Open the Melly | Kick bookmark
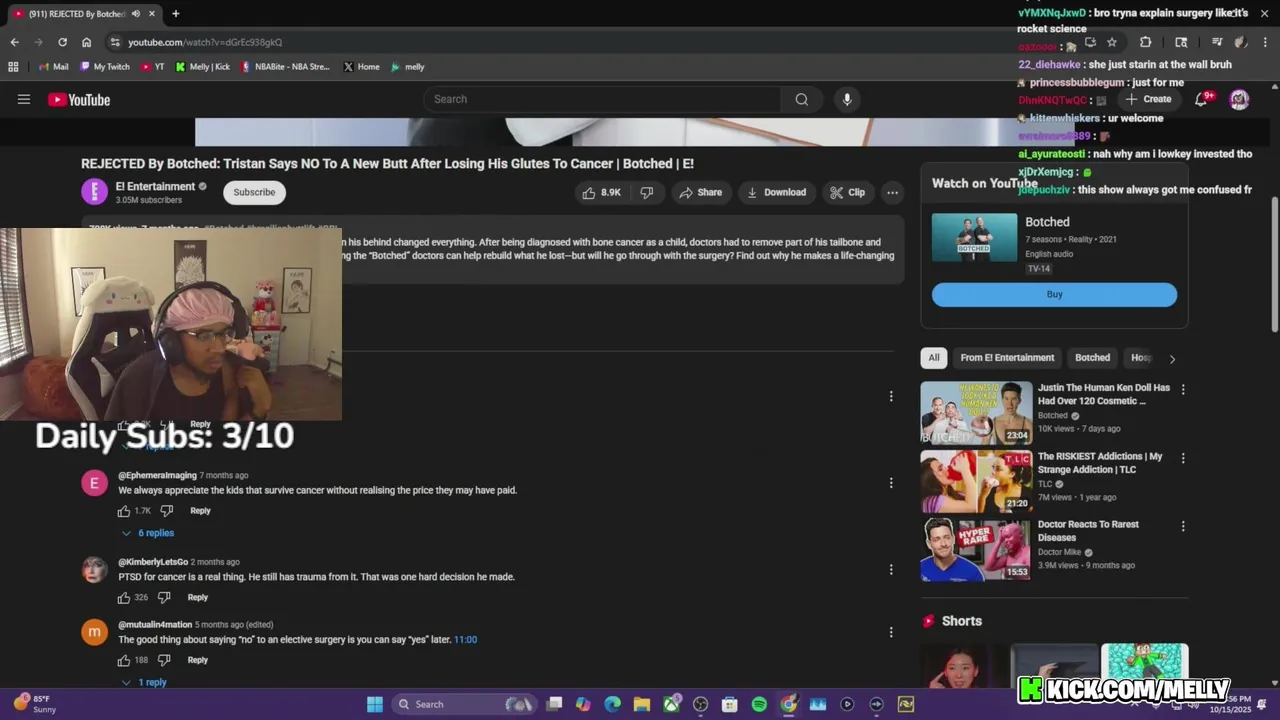This screenshot has height=720, width=1280. click(x=202, y=67)
